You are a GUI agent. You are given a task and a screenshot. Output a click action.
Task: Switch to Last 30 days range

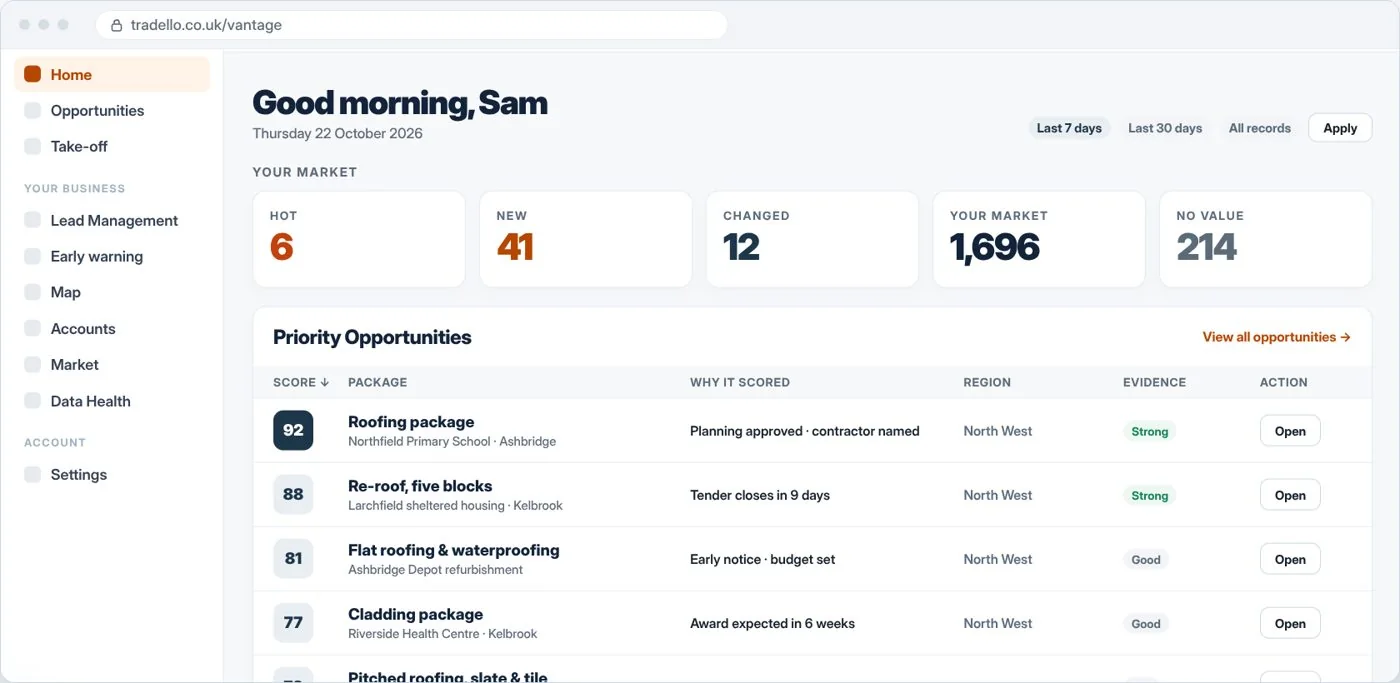(1165, 128)
